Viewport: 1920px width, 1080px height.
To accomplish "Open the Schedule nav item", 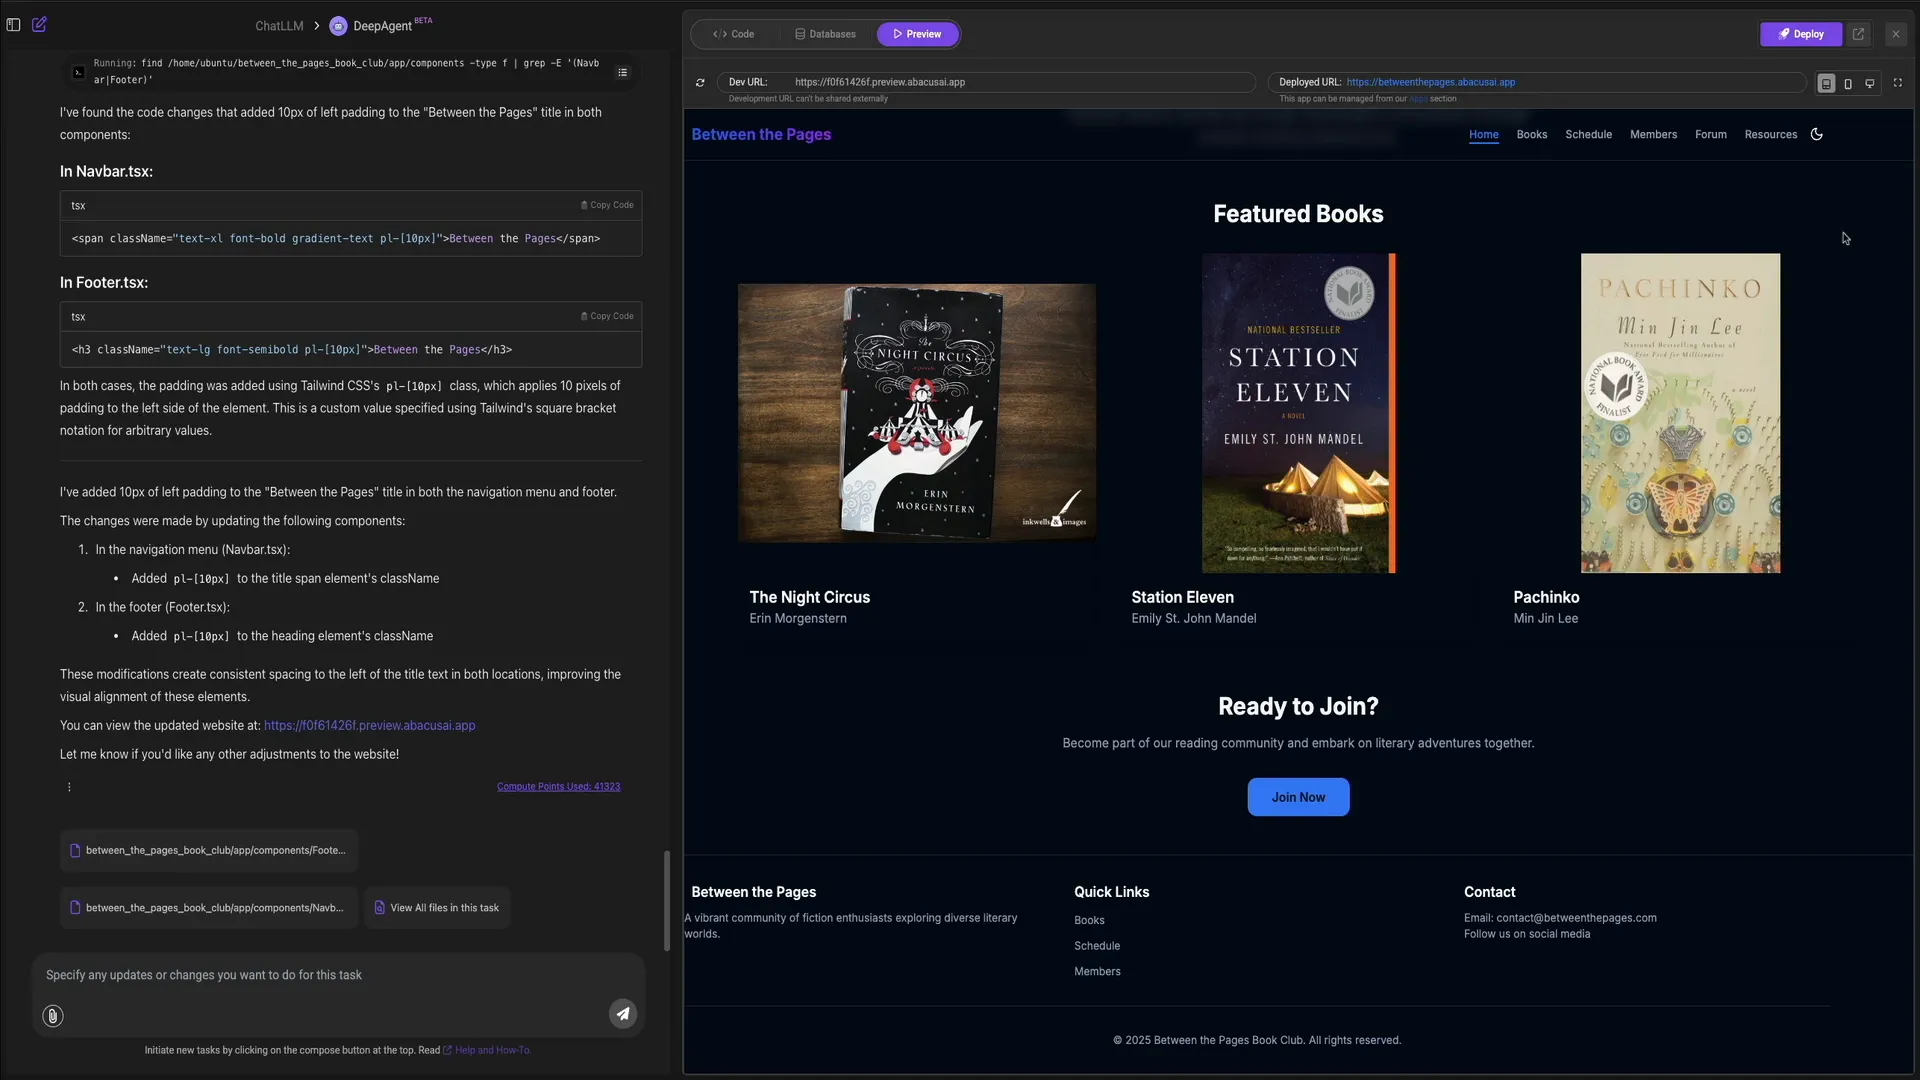I will 1588,135.
